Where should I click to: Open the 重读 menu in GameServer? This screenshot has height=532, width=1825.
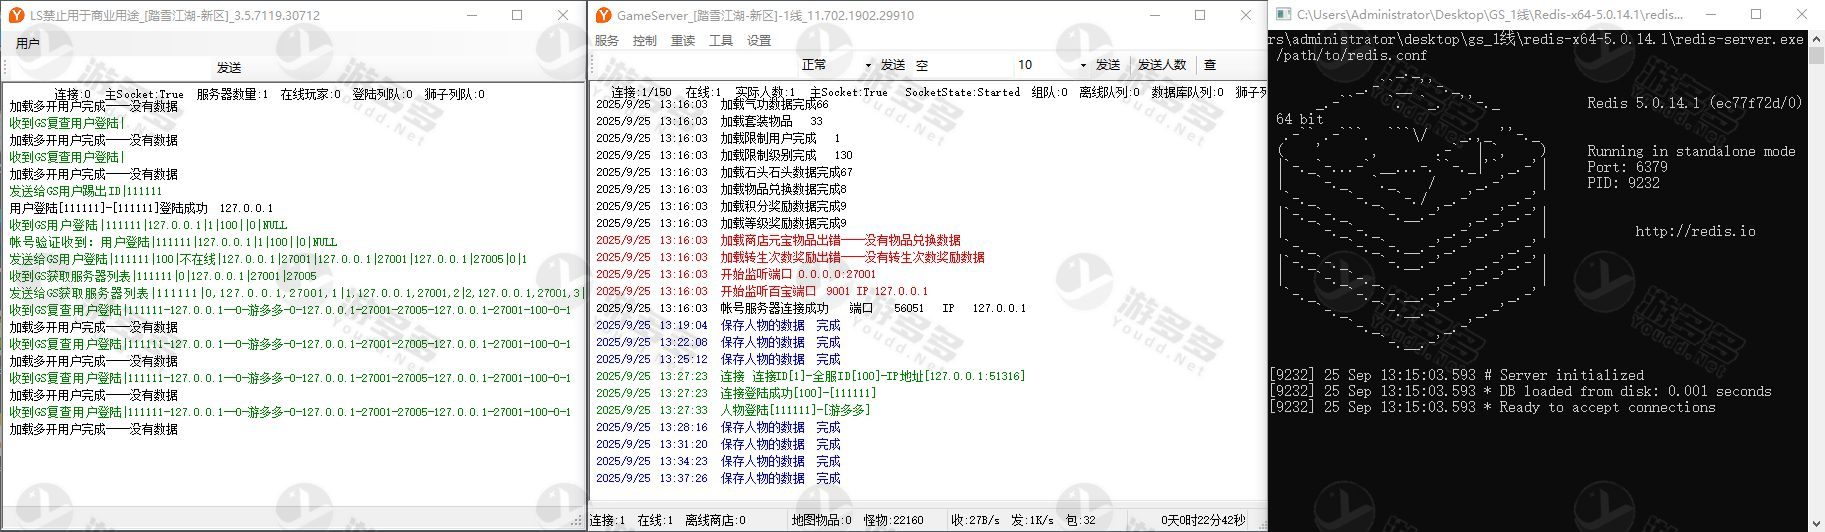(683, 41)
